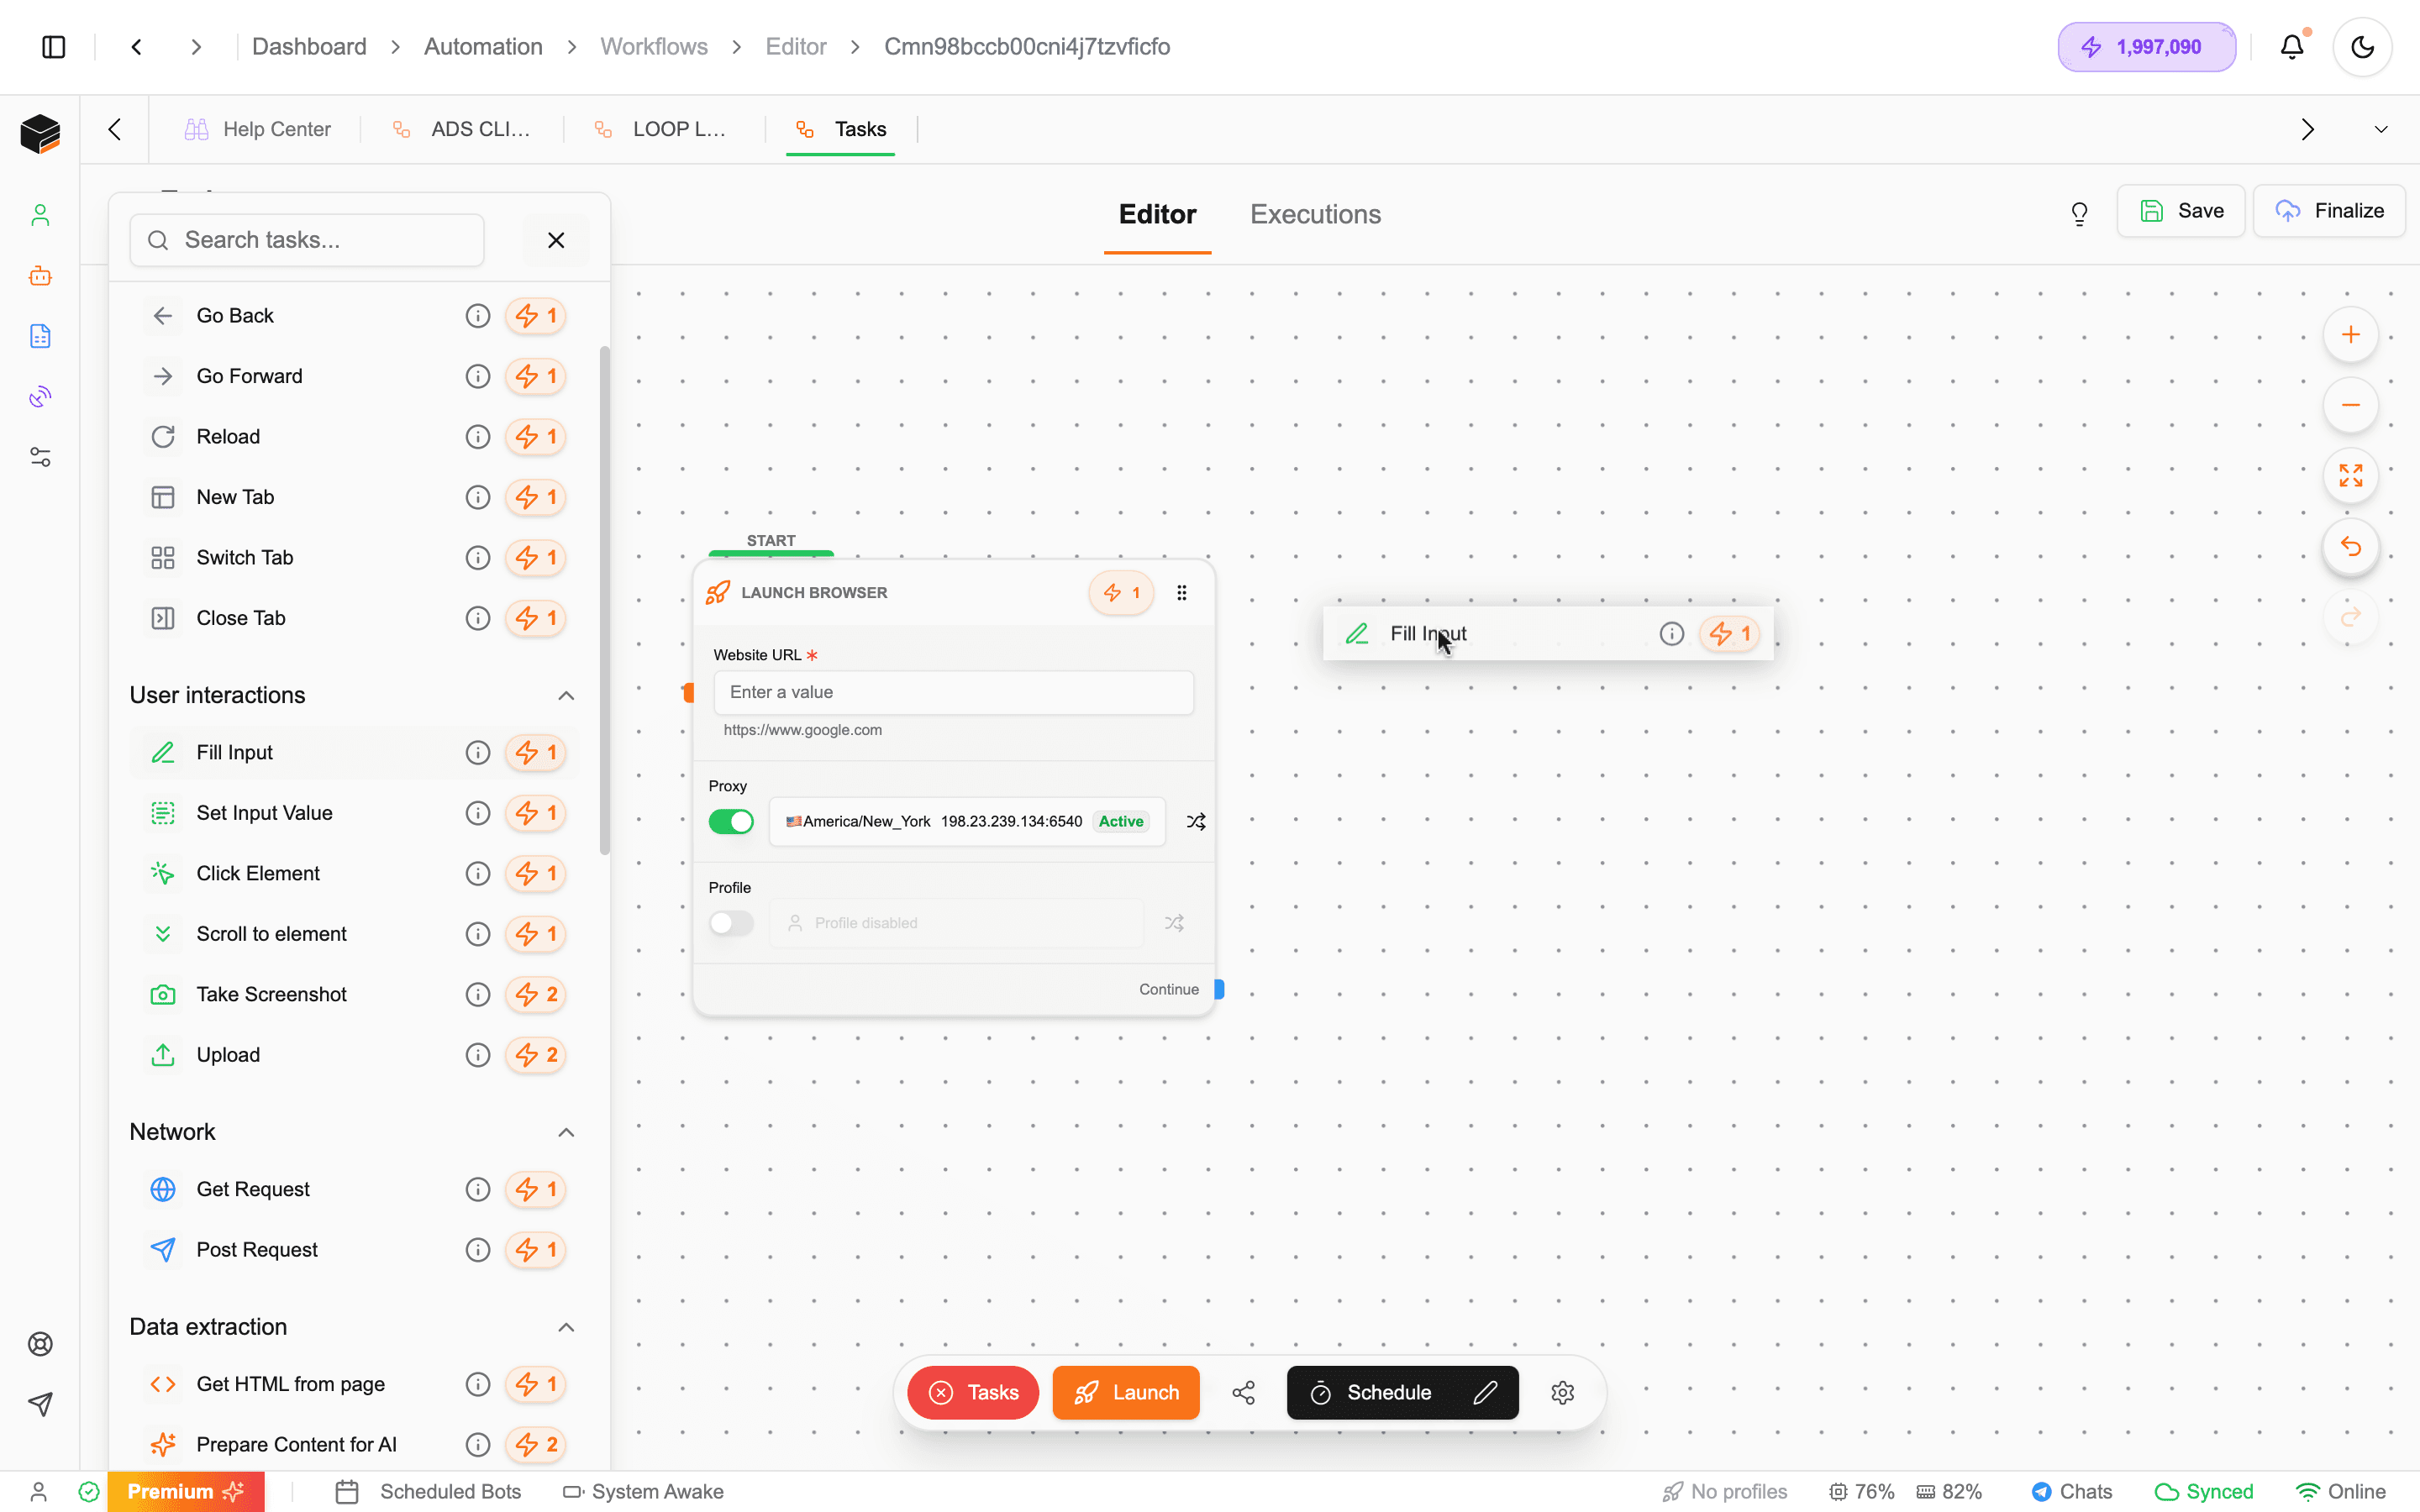
Task: Open the documents icon in the left sidebar
Action: (x=40, y=336)
